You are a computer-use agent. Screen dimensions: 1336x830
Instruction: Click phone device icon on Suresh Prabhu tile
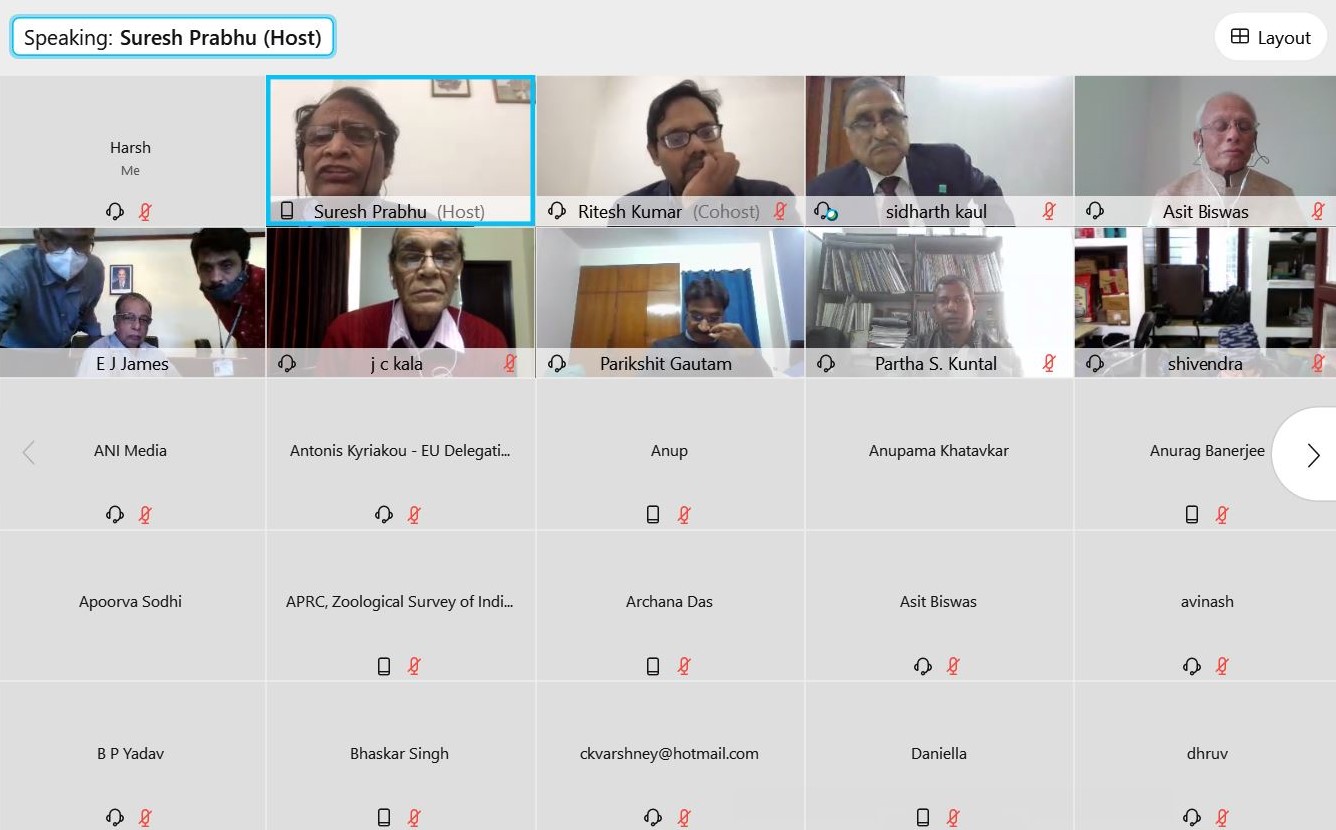(287, 211)
